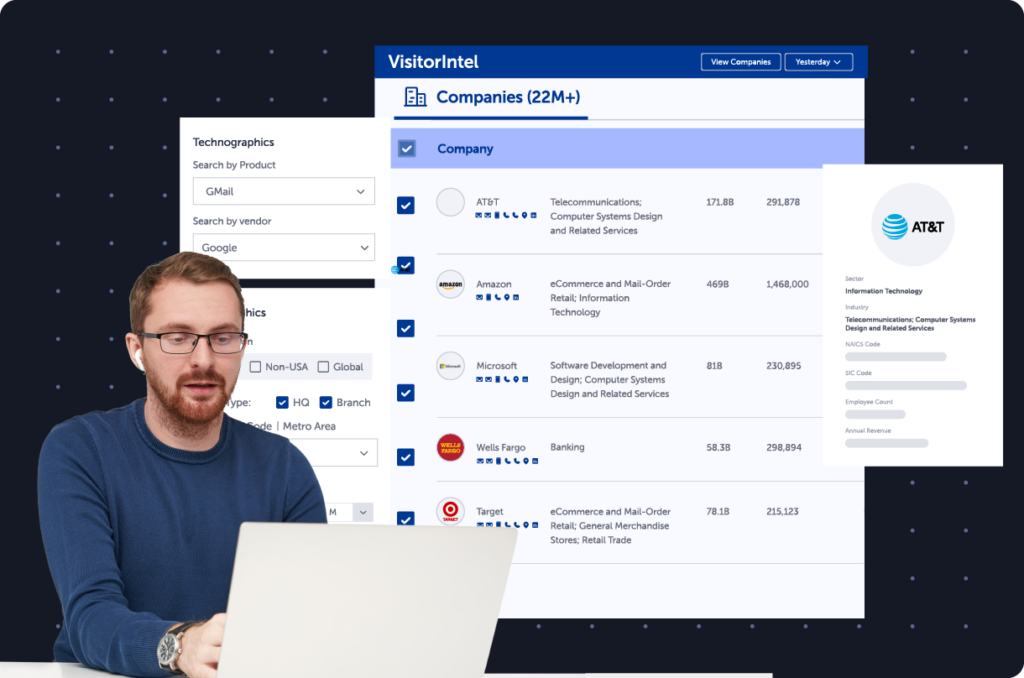Click the empty logo circle in AT&T row
Image resolution: width=1024 pixels, height=678 pixels.
450,202
